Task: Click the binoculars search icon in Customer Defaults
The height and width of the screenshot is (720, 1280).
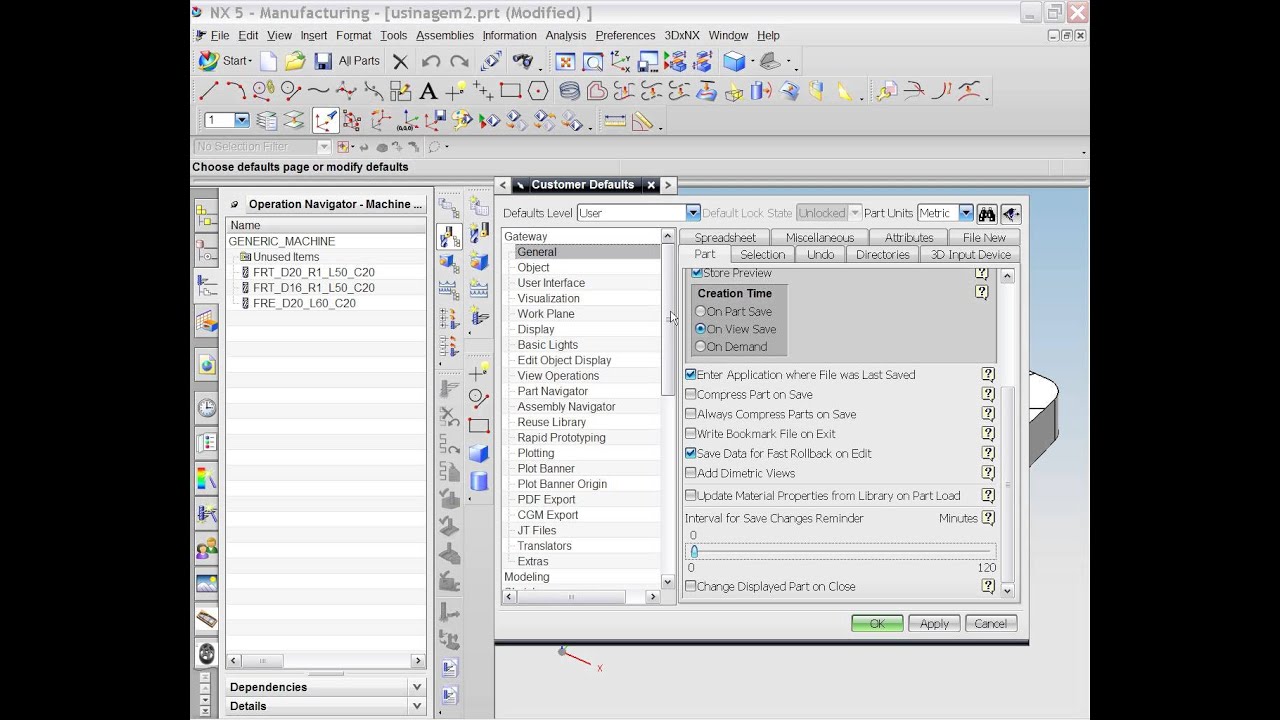Action: tap(987, 213)
